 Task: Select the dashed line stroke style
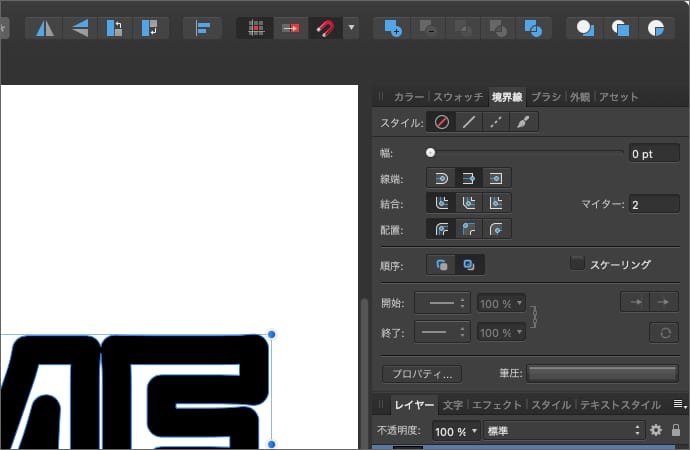click(496, 123)
